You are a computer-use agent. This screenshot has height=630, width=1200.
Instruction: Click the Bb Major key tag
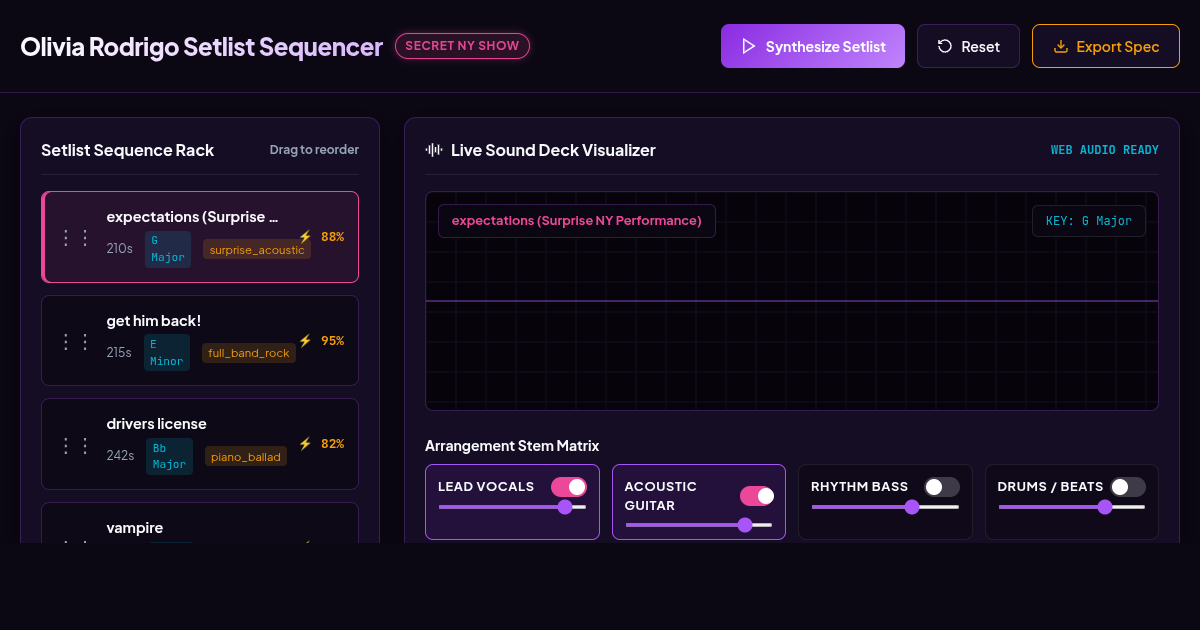[x=169, y=456]
